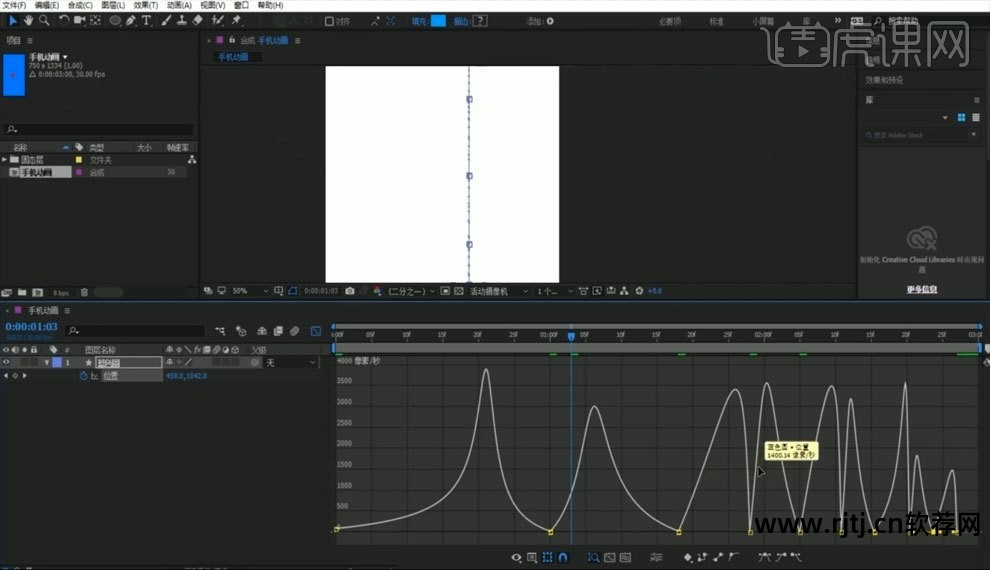The height and width of the screenshot is (570, 990).
Task: Expand workspace overflow chevrons
Action: pyautogui.click(x=838, y=20)
